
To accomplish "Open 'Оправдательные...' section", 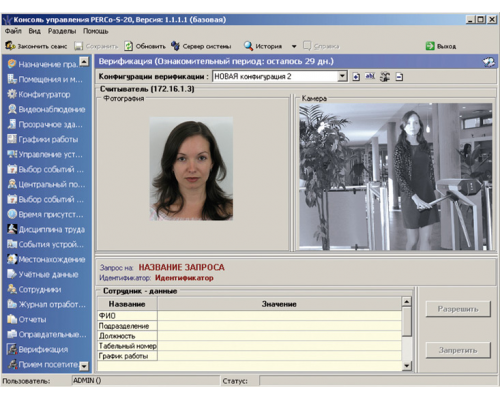I will tap(47, 334).
